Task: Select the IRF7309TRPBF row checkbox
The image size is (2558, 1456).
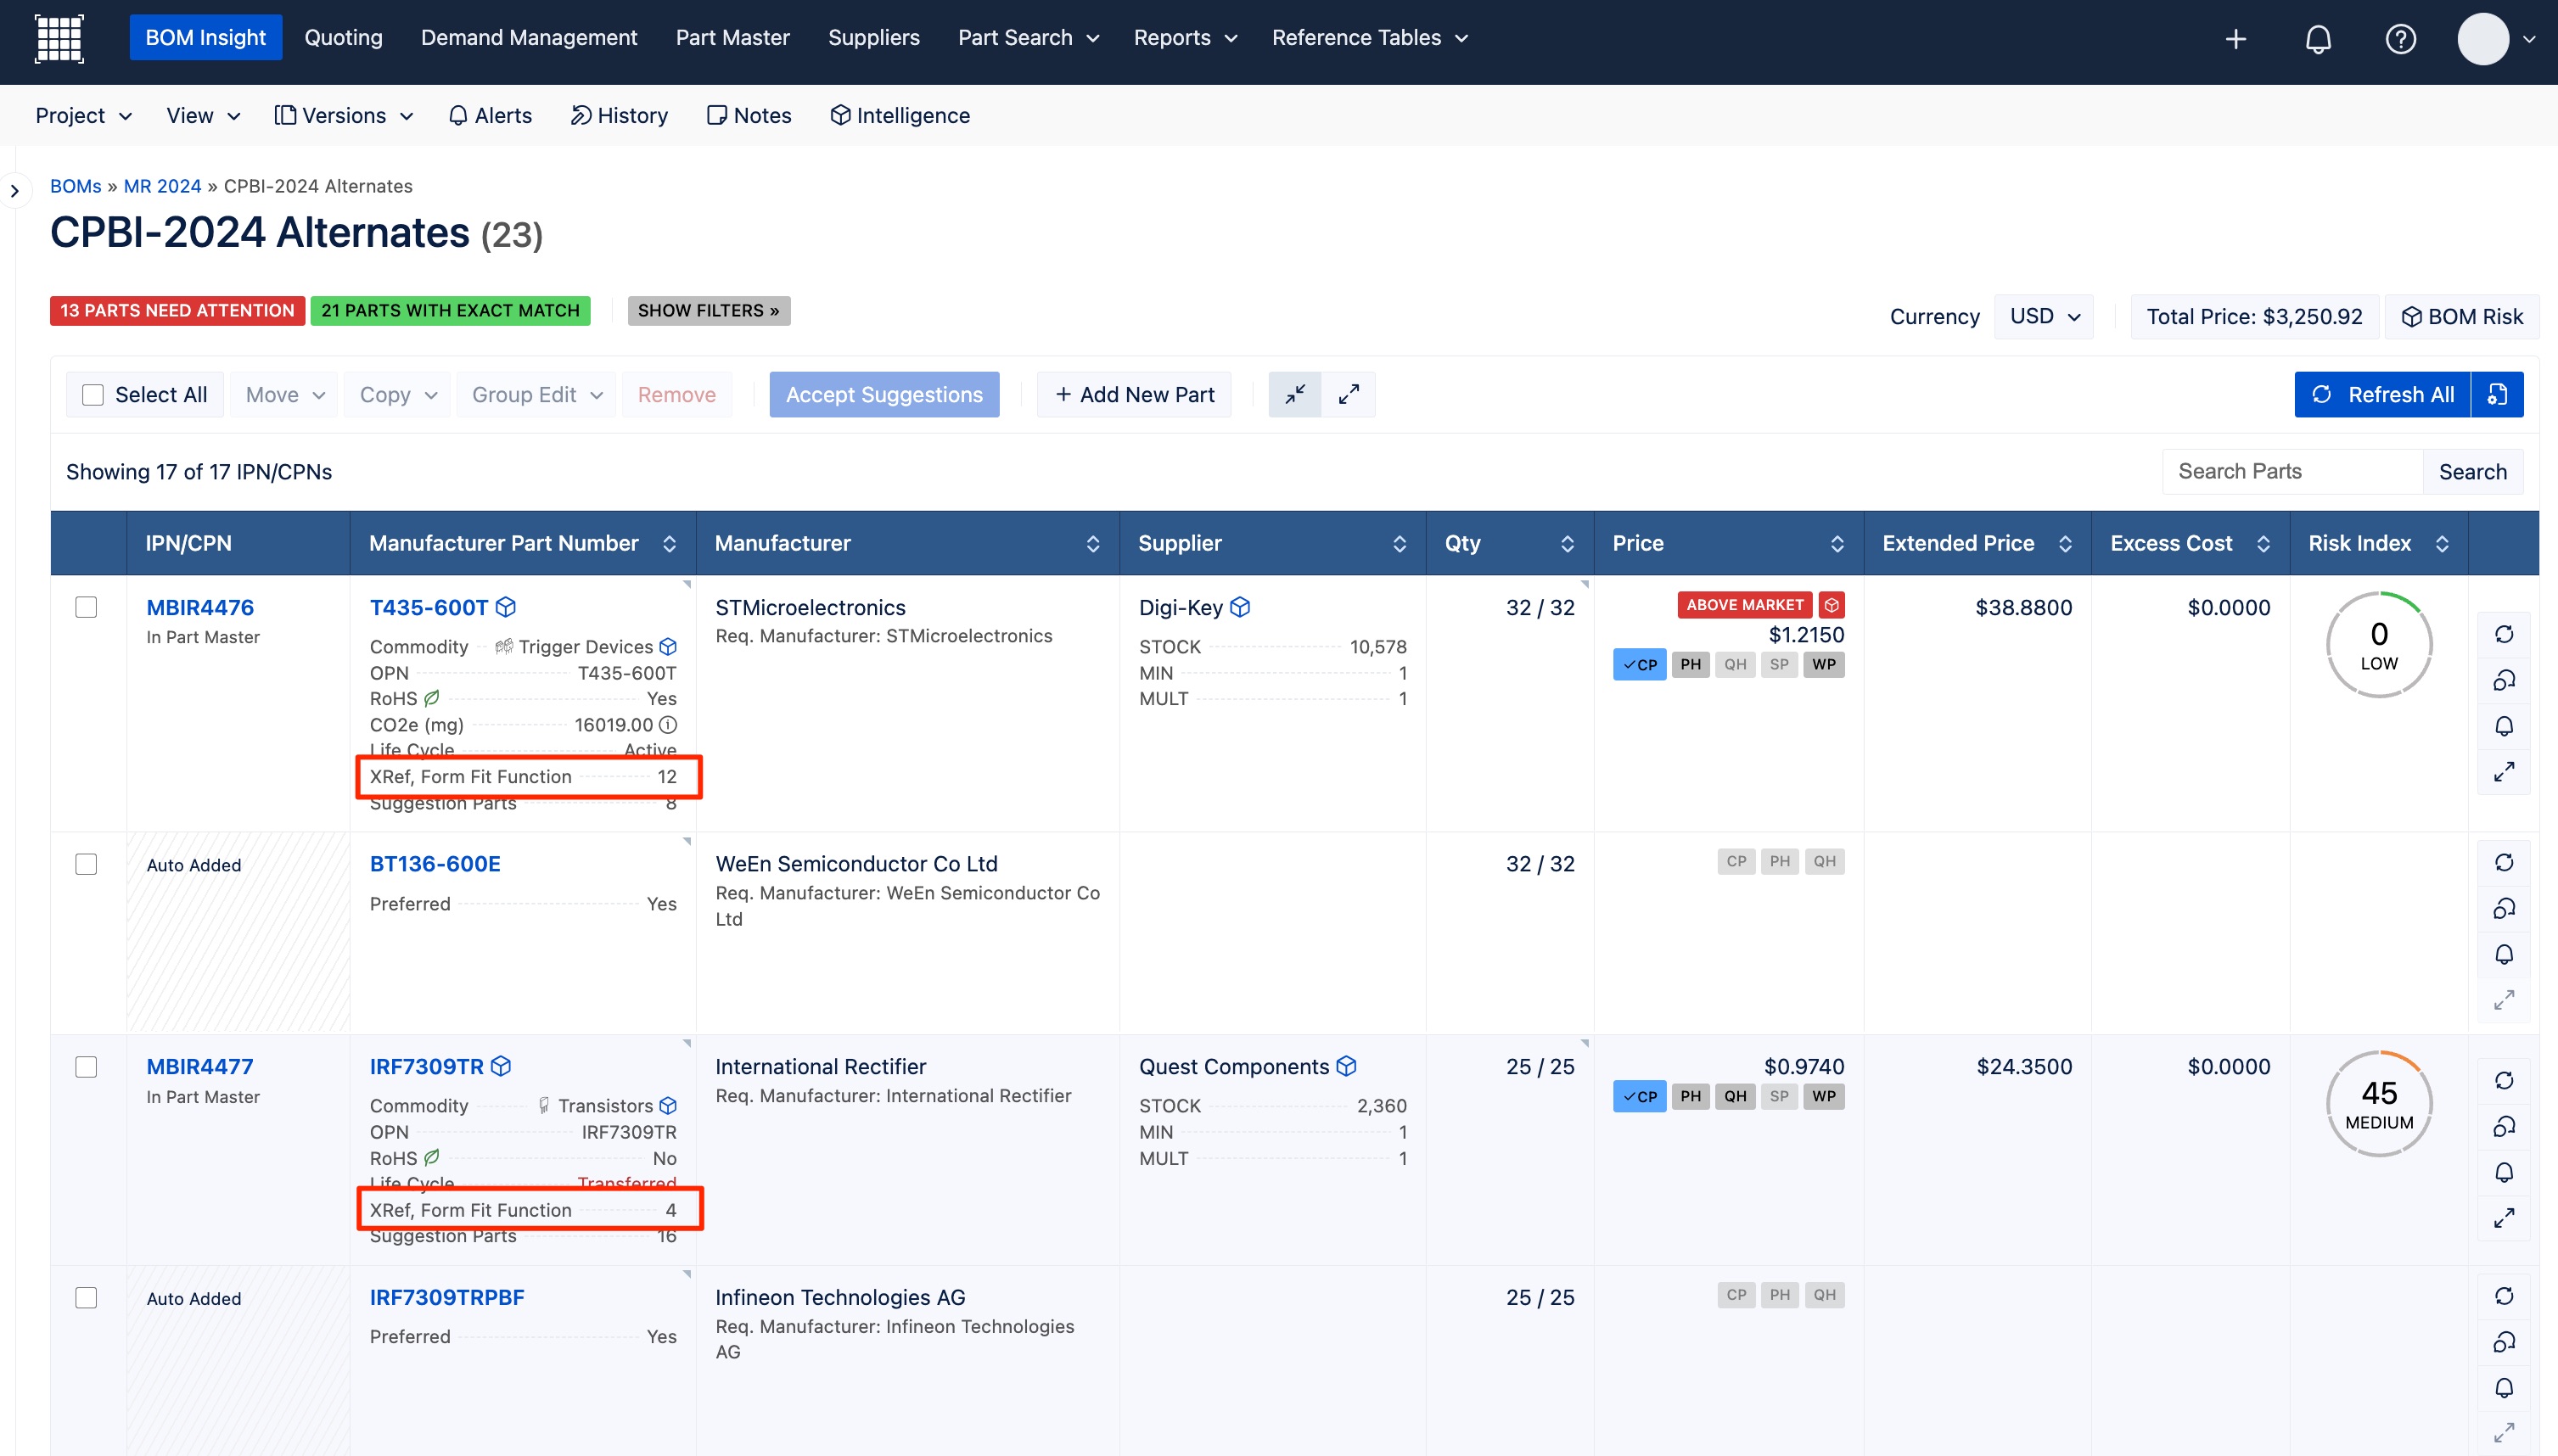Action: [x=86, y=1298]
